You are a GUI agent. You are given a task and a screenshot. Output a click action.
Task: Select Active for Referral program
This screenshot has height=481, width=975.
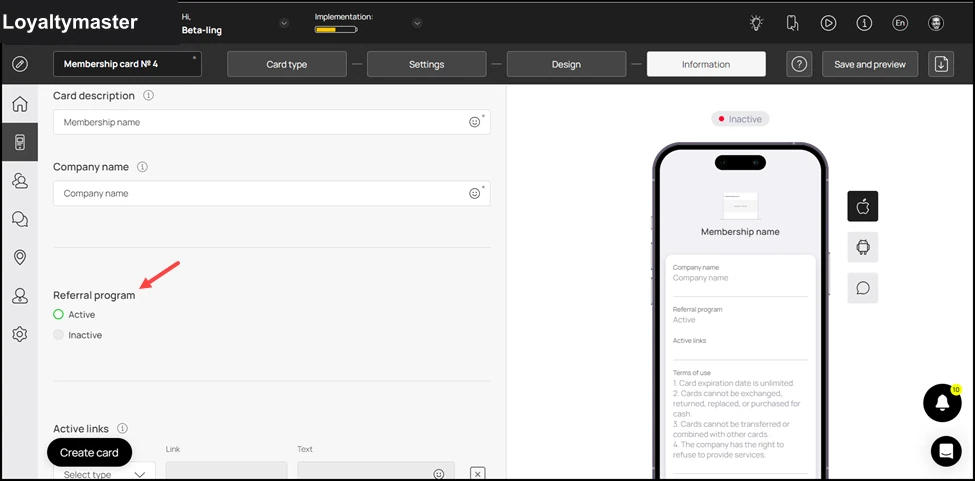coord(58,314)
